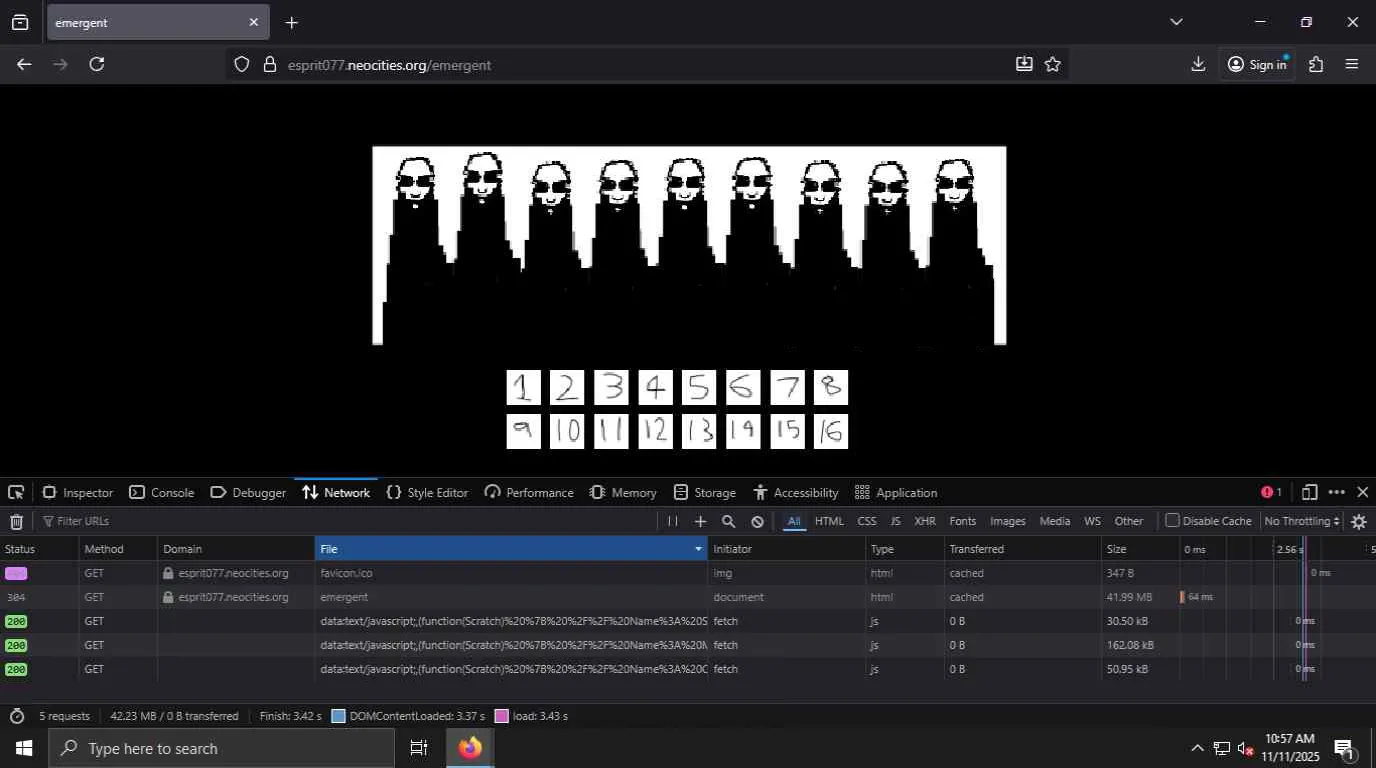Clear the network log with trash icon
Image resolution: width=1376 pixels, height=768 pixels.
(16, 521)
